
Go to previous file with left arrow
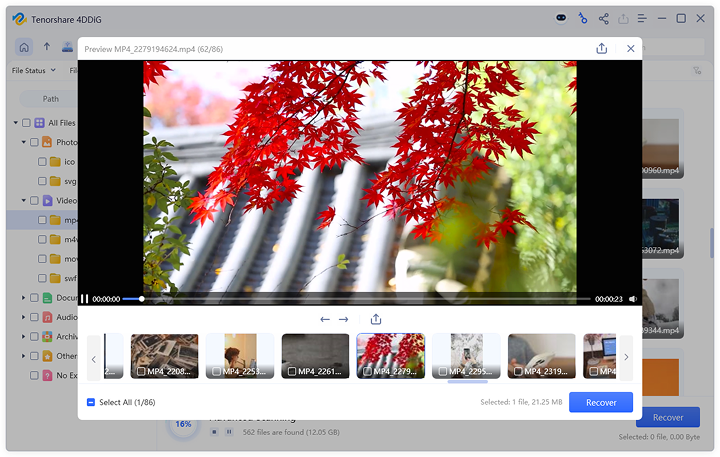pyautogui.click(x=325, y=319)
